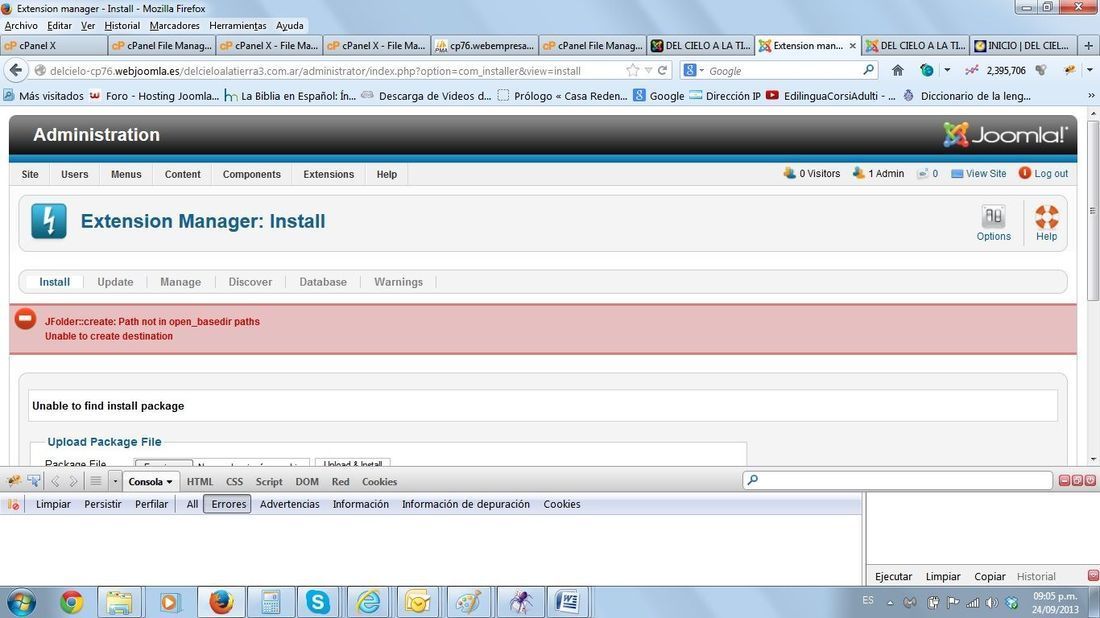The image size is (1100, 618).
Task: Click Firebug forward history arrow
Action: click(x=72, y=481)
